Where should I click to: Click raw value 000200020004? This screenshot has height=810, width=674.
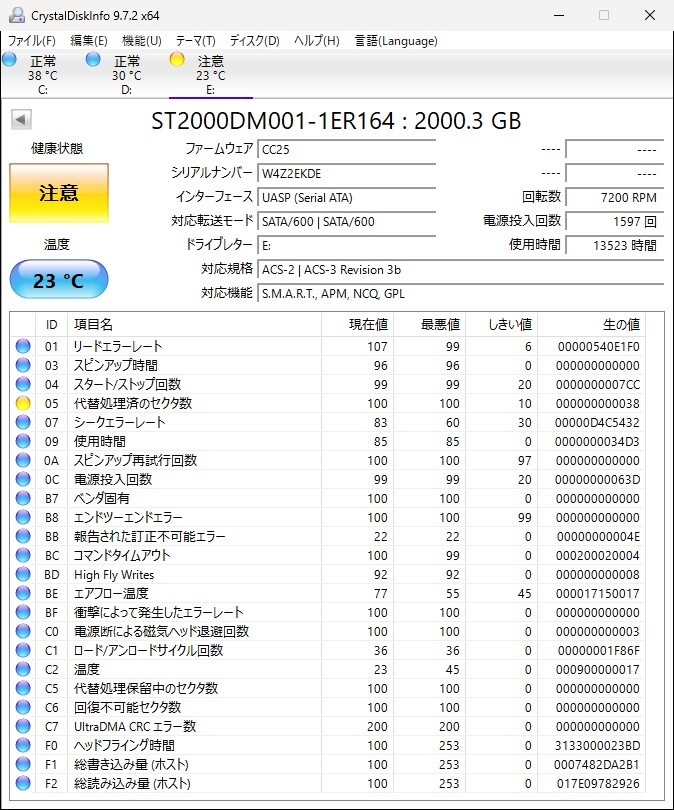coord(598,555)
